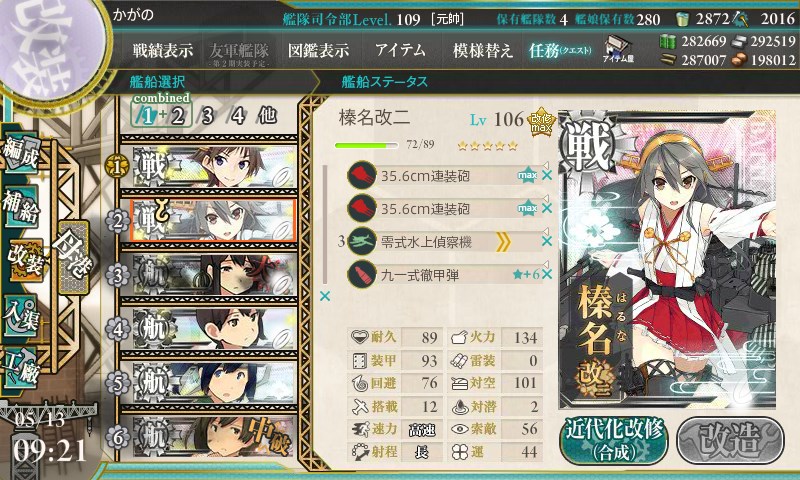This screenshot has height=480, width=800.
Task: Select the 入渠 docking sidebar icon
Action: [21, 315]
